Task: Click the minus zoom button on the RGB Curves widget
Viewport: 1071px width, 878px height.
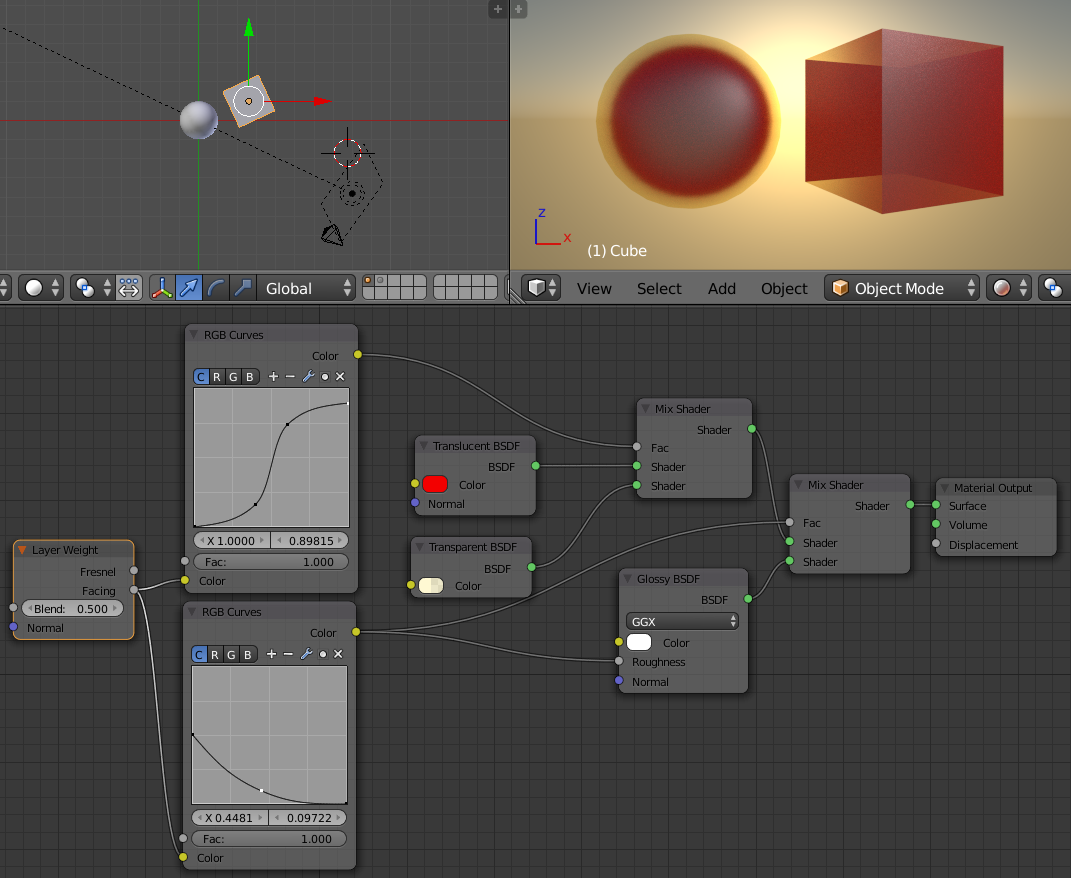Action: coord(290,376)
